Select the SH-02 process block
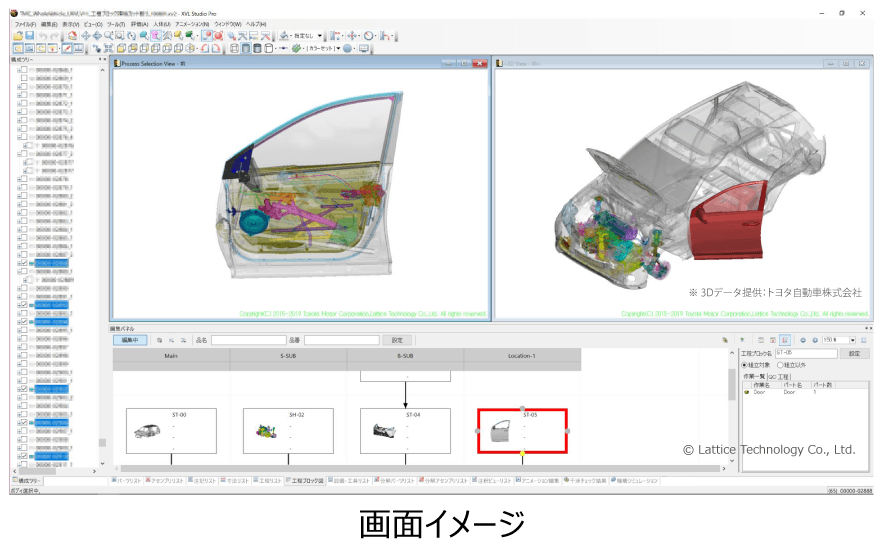 pyautogui.click(x=288, y=431)
